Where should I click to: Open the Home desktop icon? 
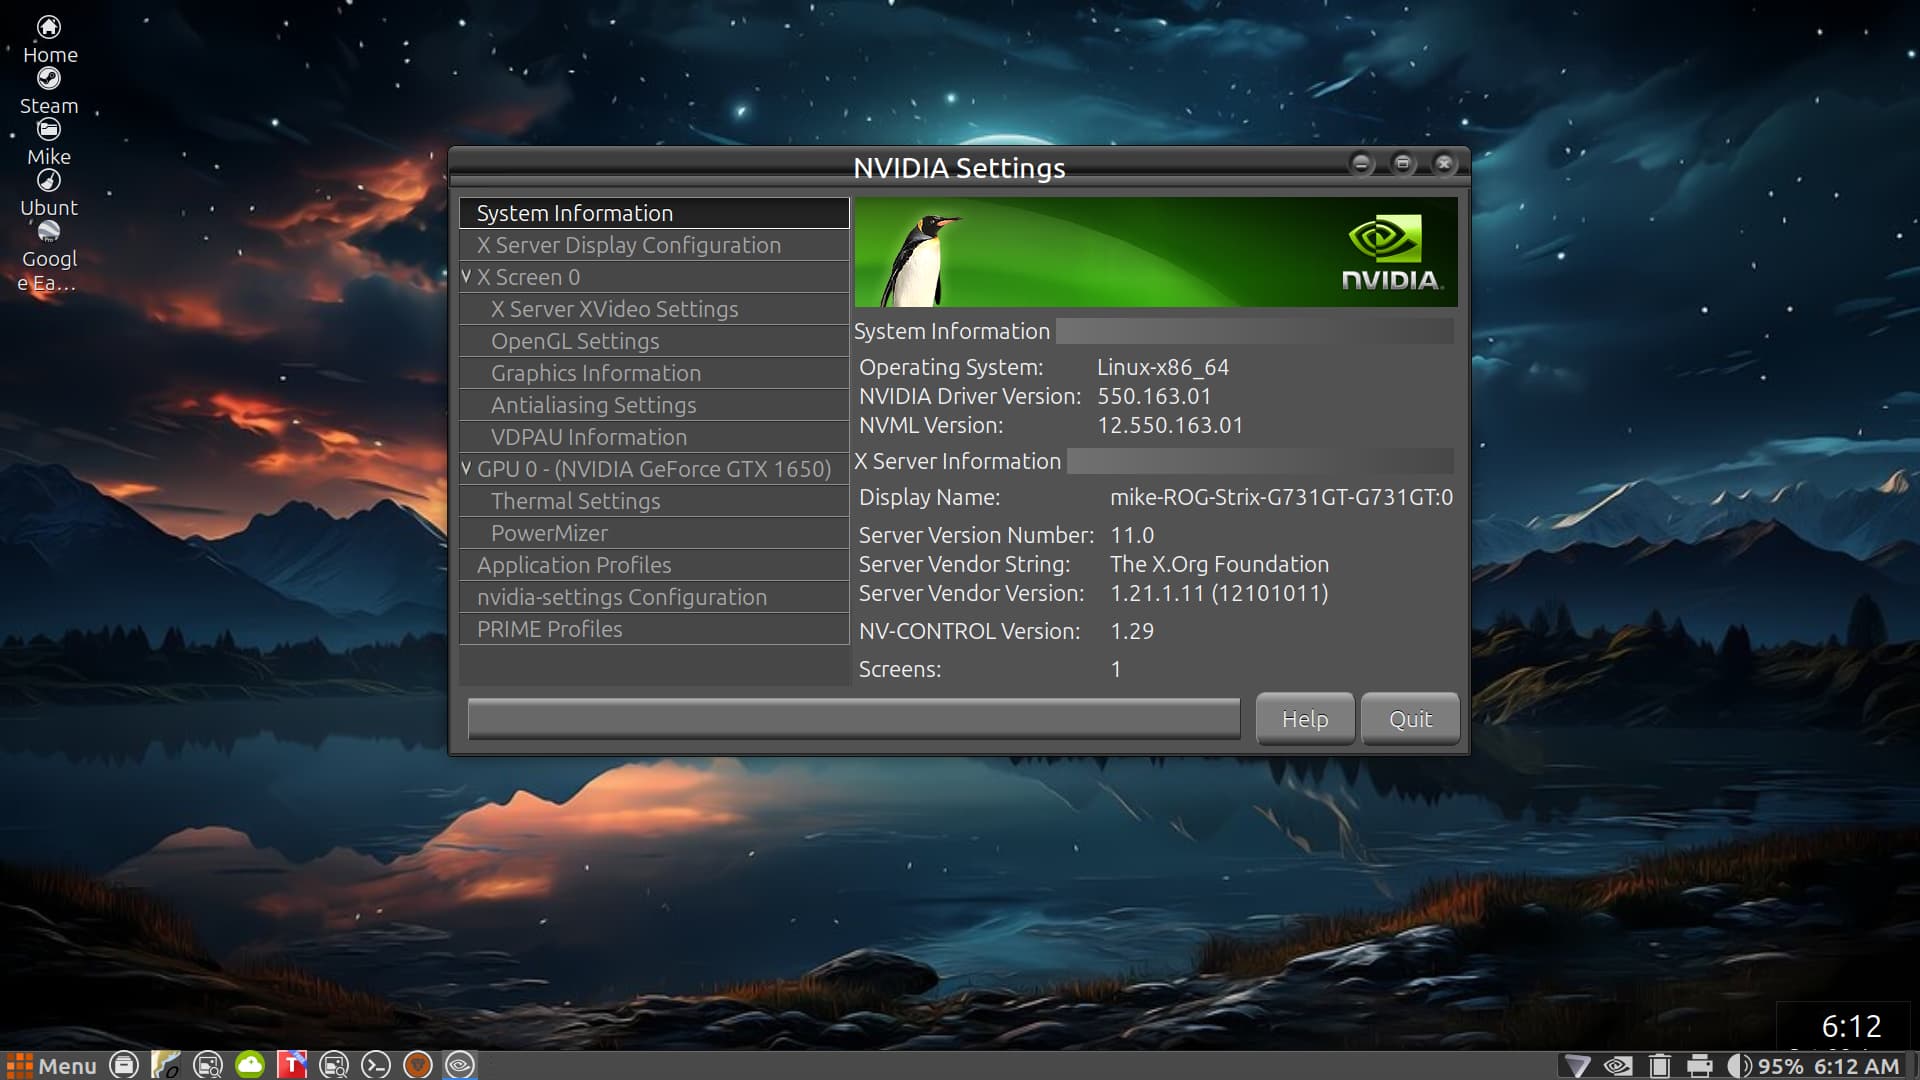click(48, 28)
